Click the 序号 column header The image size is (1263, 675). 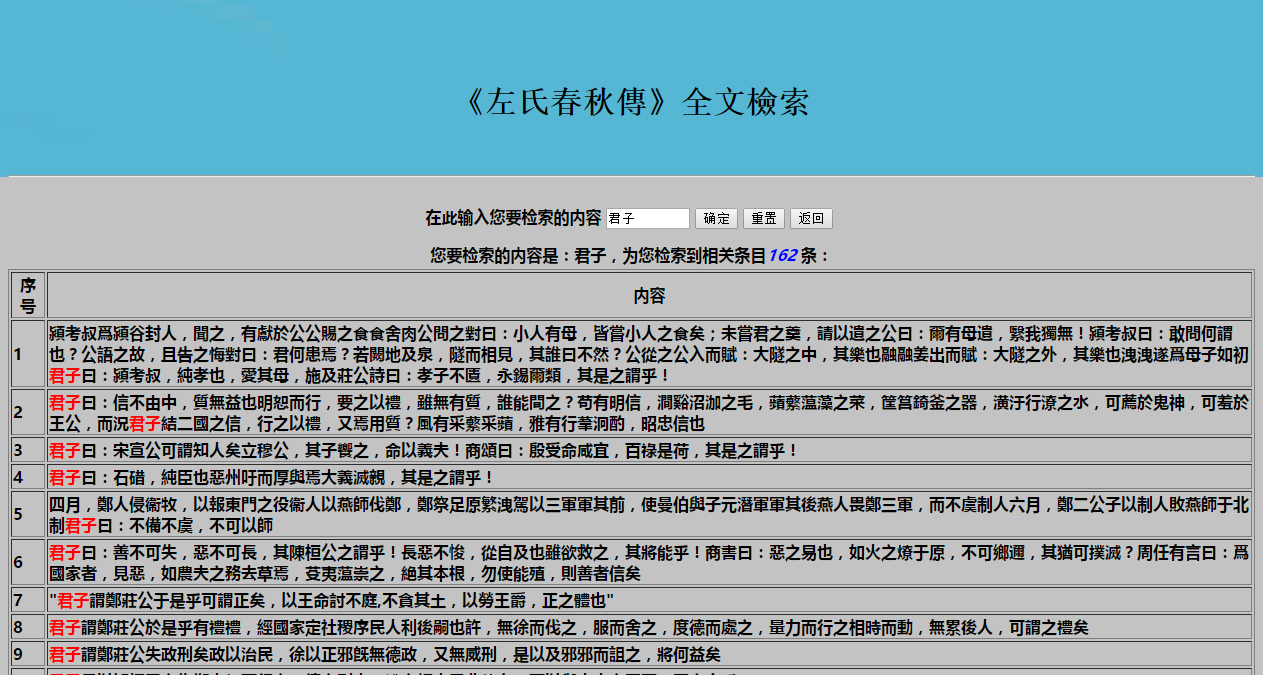pos(28,295)
